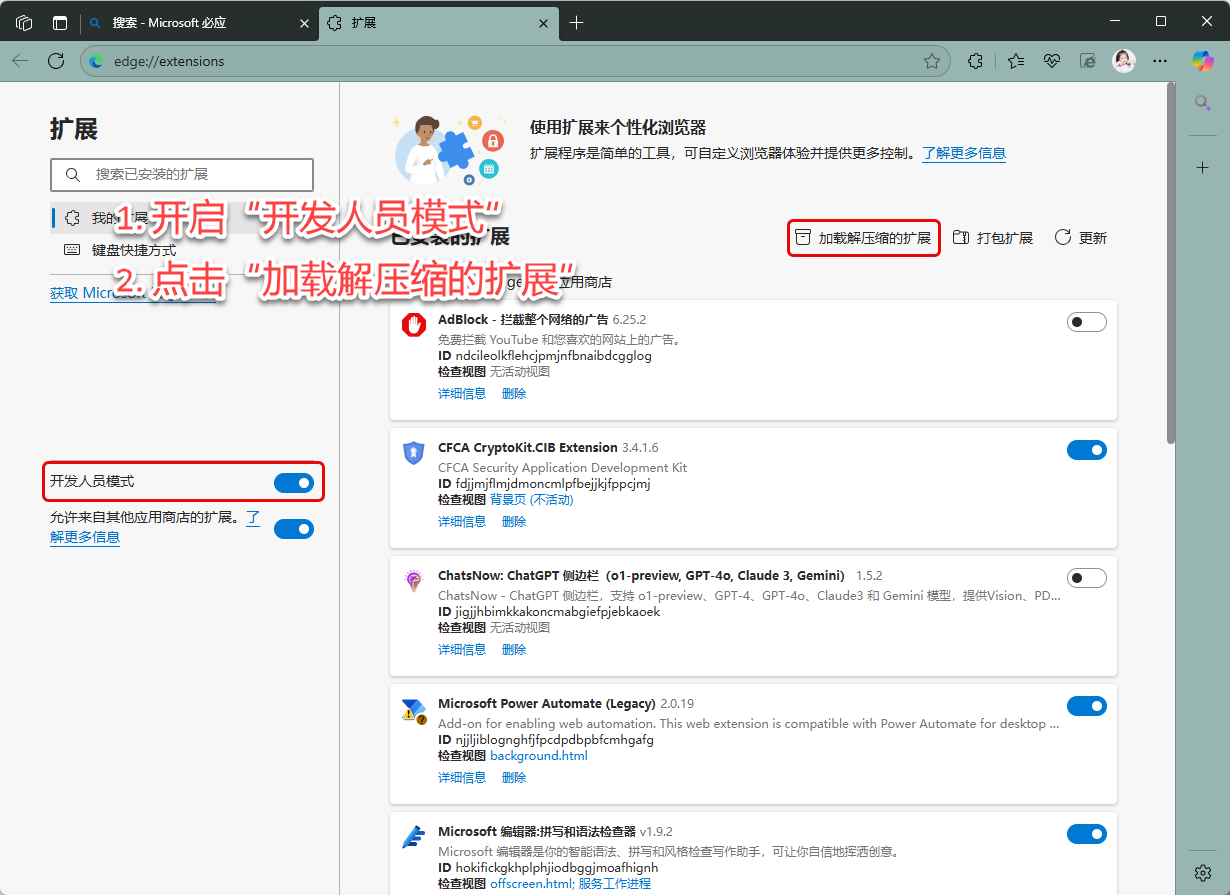Image resolution: width=1230 pixels, height=895 pixels.
Task: Refresh the page with the reload icon
Action: click(56, 61)
